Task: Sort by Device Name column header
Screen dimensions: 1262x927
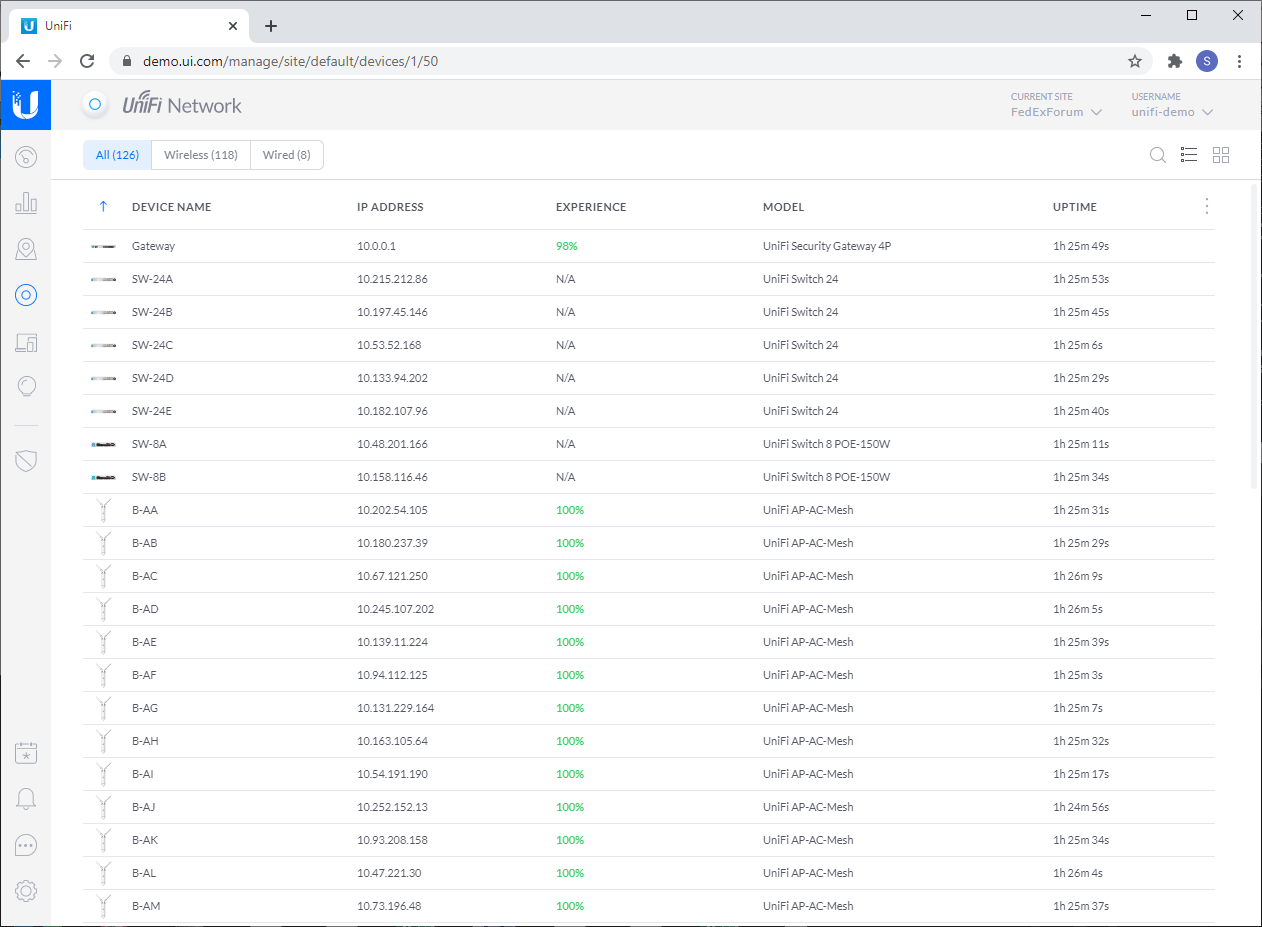Action: click(172, 207)
